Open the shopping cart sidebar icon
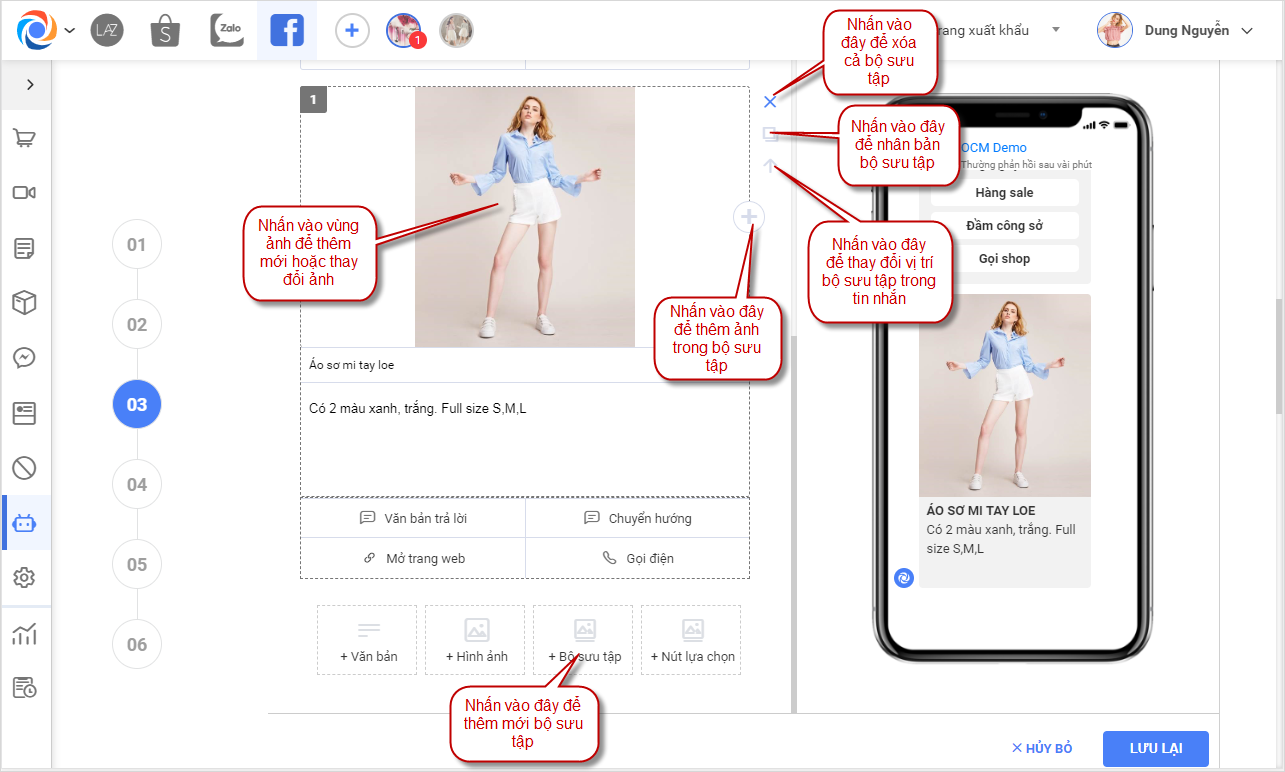The image size is (1285, 772). (x=25, y=138)
